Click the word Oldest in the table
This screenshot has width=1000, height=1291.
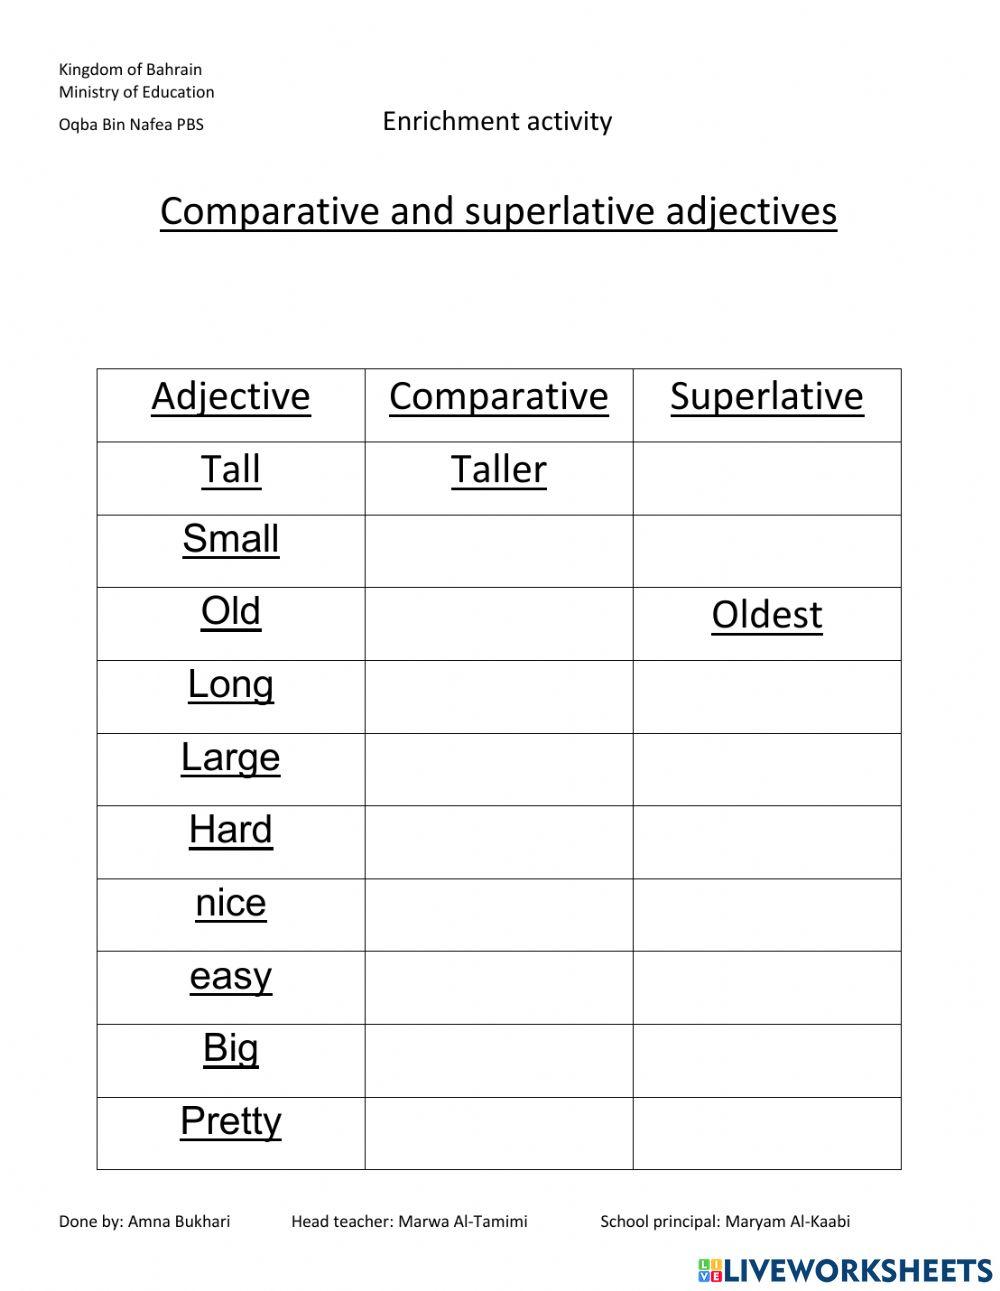767,615
